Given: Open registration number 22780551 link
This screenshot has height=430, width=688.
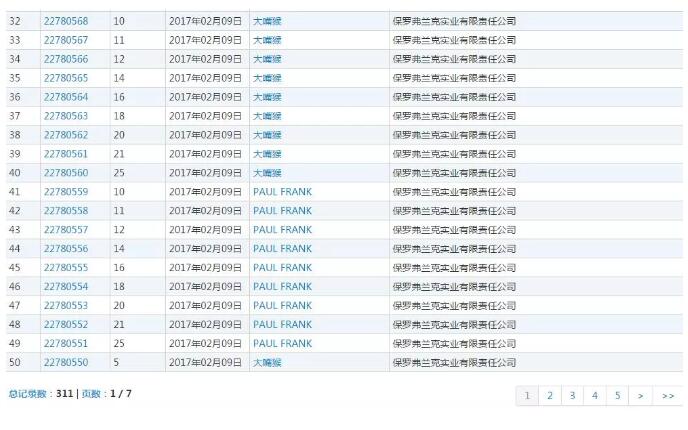Looking at the screenshot, I should coord(66,343).
